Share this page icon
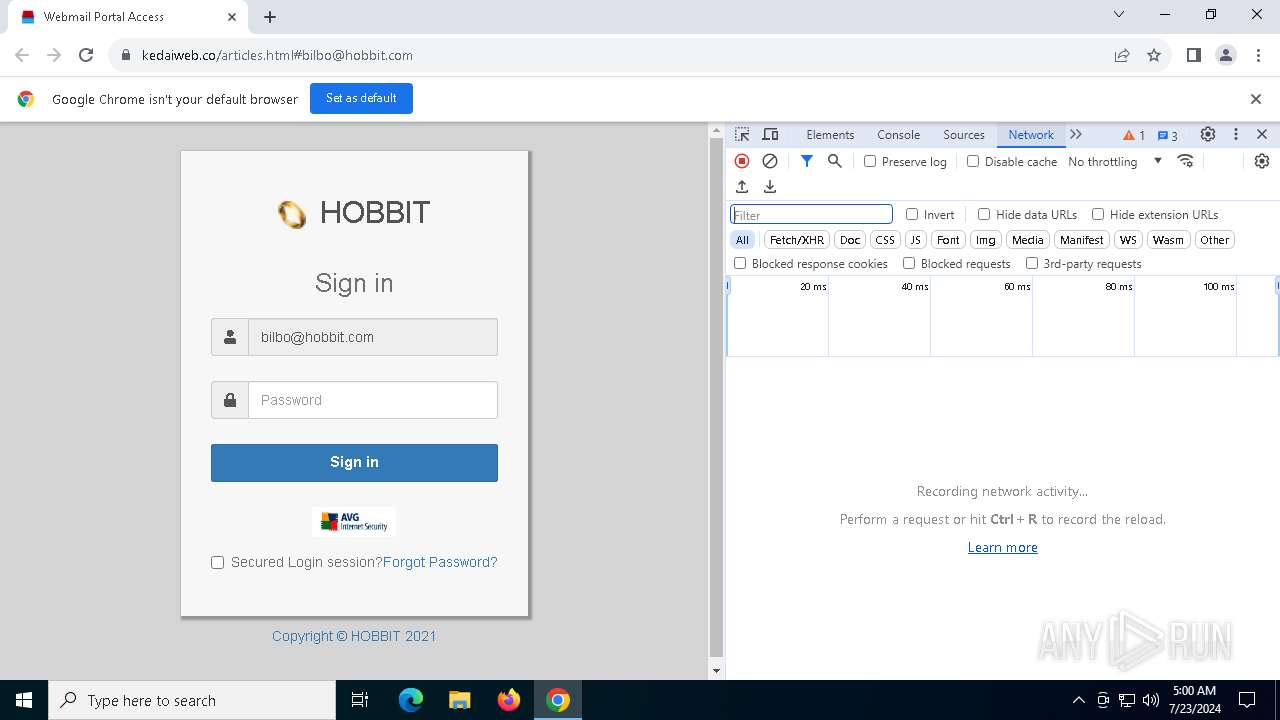 (x=1122, y=55)
